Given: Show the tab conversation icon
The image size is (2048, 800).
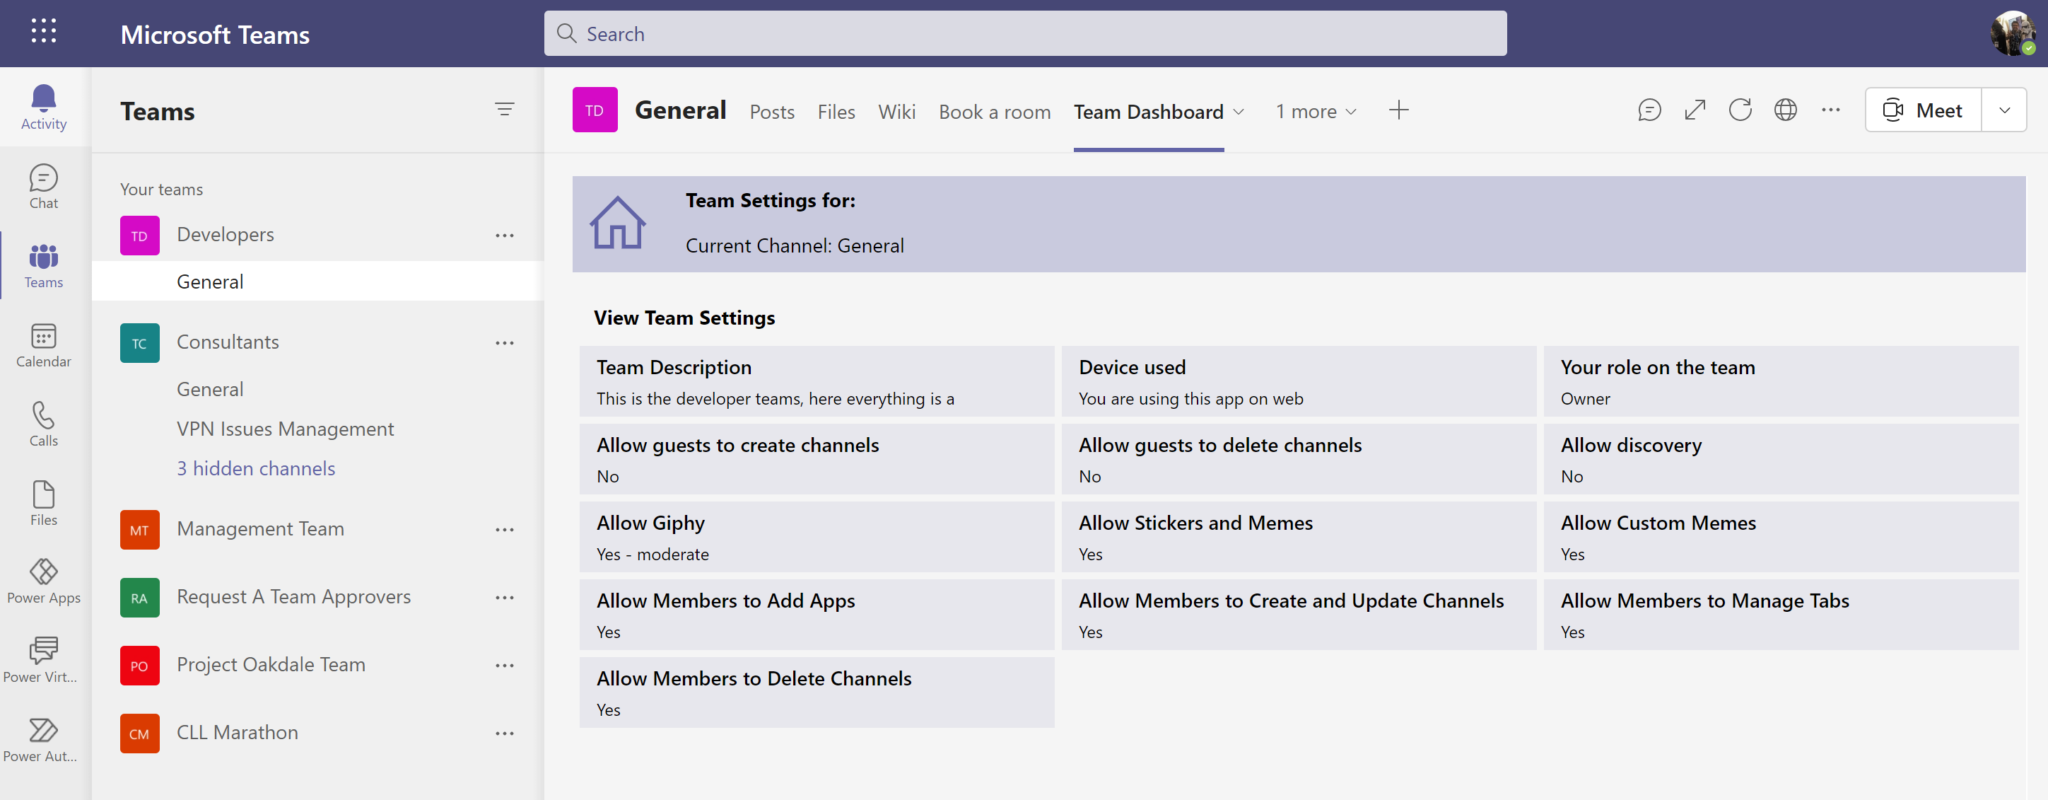Looking at the screenshot, I should [1650, 110].
